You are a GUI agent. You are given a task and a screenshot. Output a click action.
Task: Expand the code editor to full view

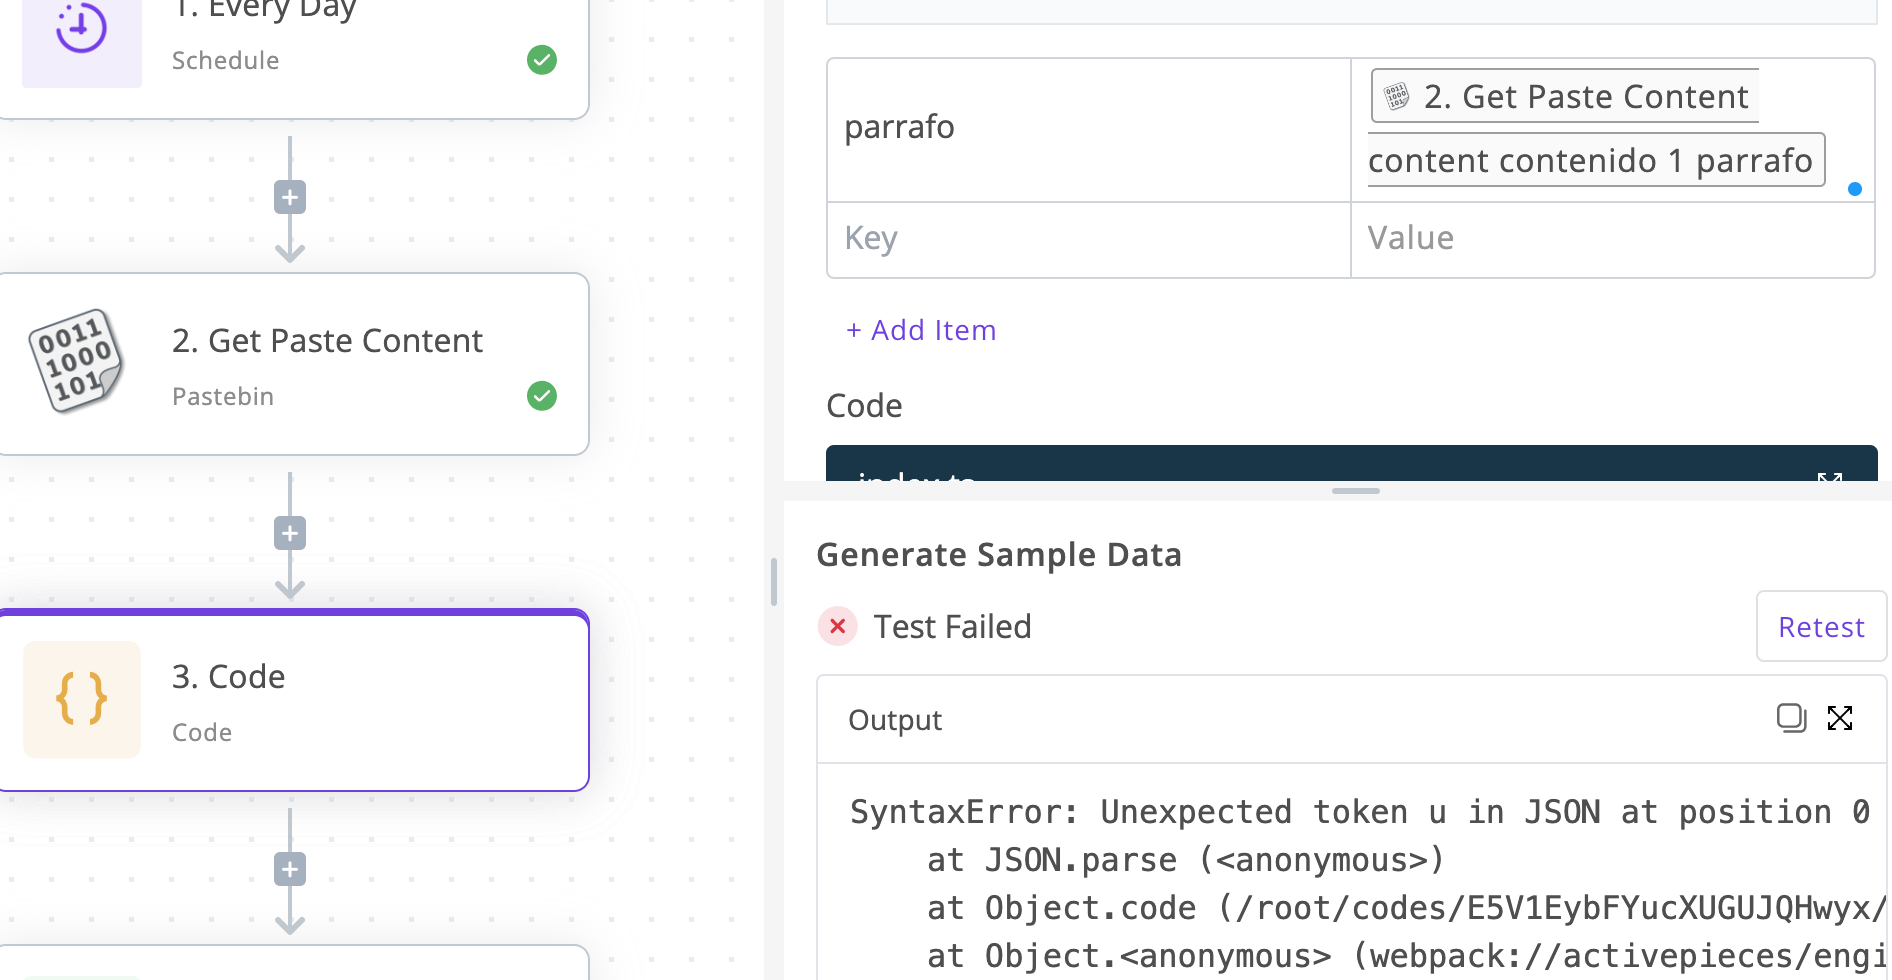coord(1829,477)
